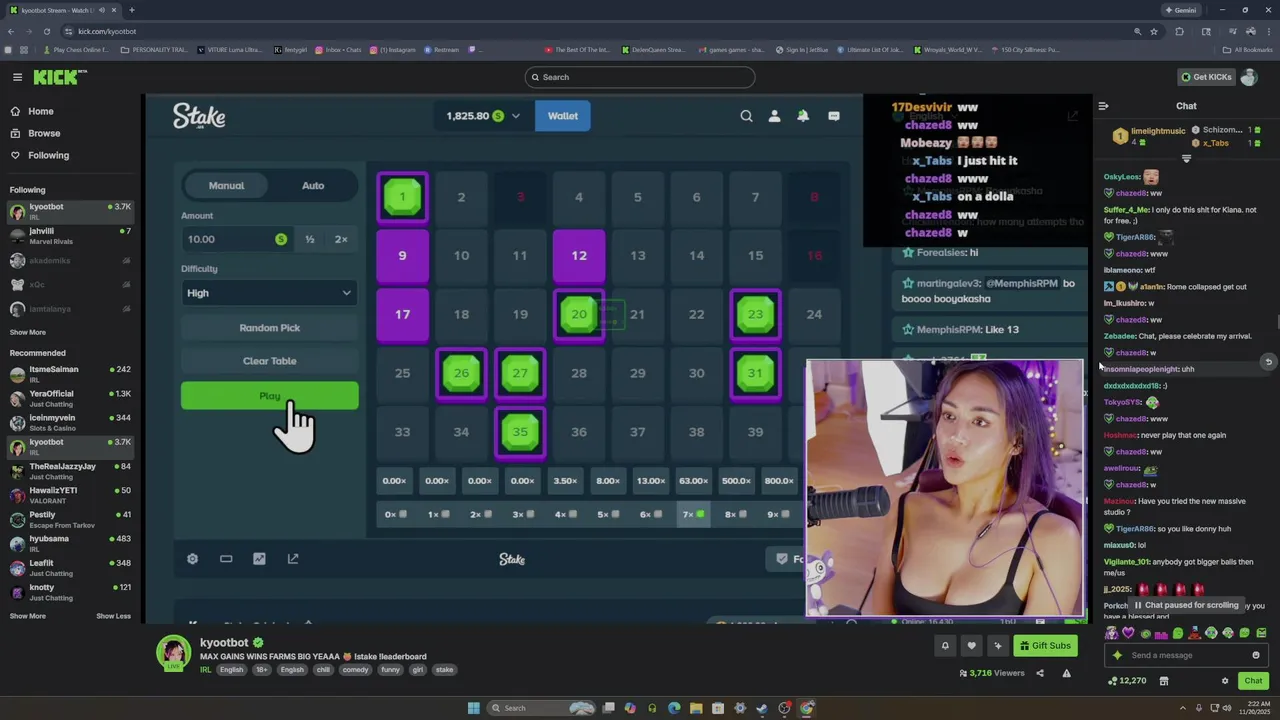Open Stake user profile icon
The image size is (1280, 720).
(774, 116)
